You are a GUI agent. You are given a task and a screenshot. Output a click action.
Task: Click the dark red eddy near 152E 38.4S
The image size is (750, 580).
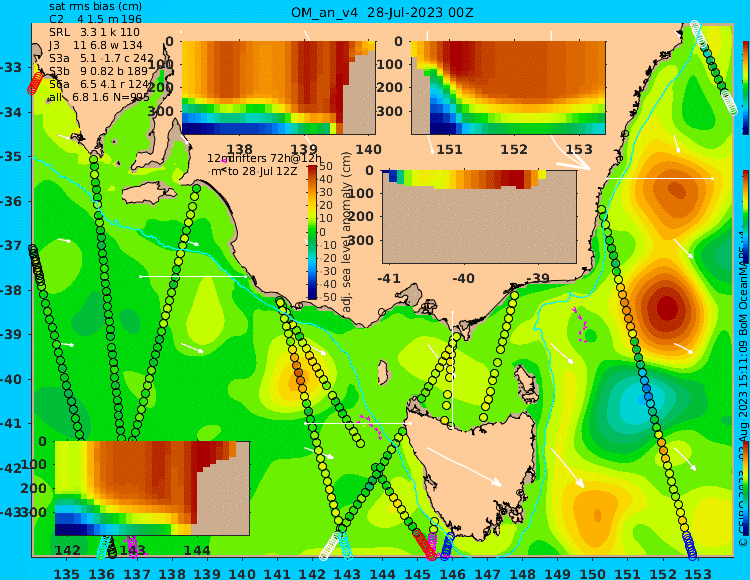click(667, 307)
